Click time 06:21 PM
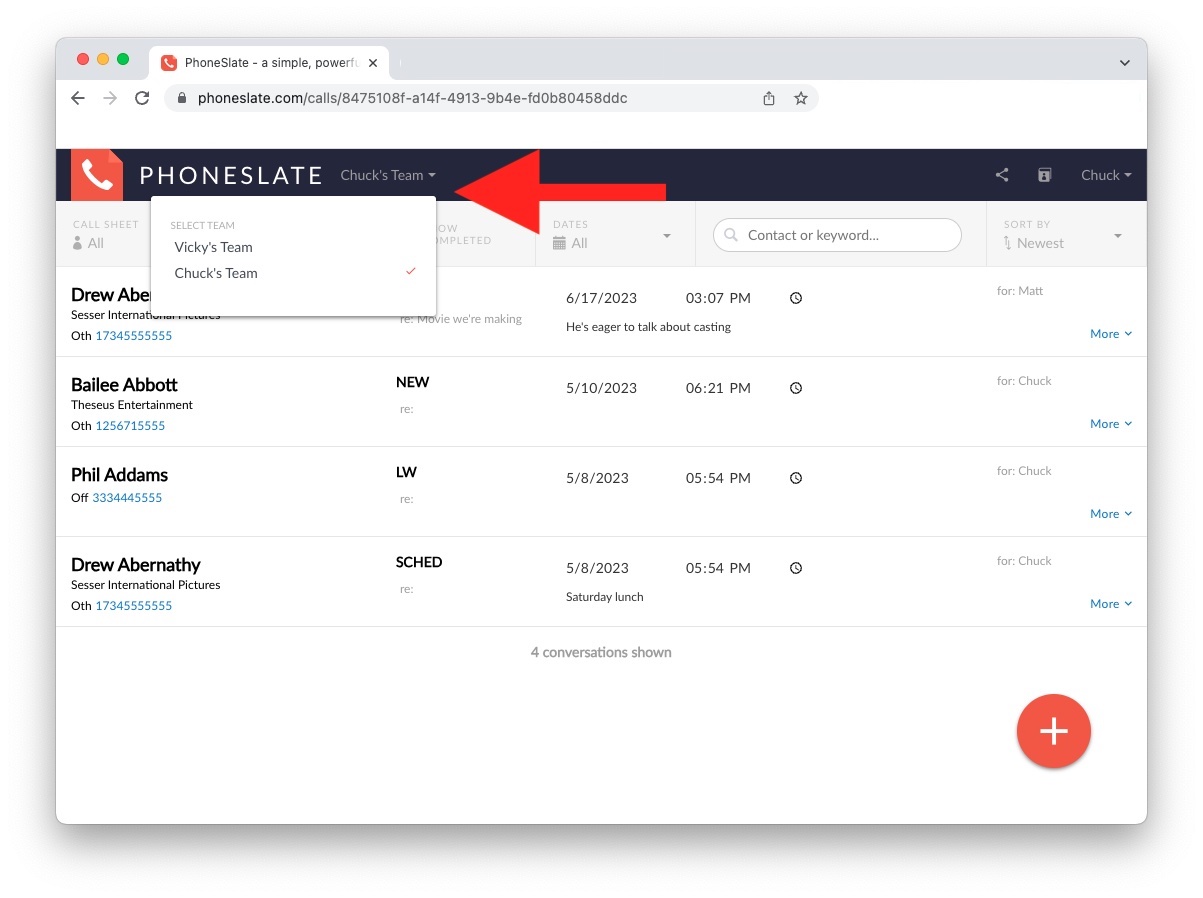The height and width of the screenshot is (898, 1203). pos(718,388)
